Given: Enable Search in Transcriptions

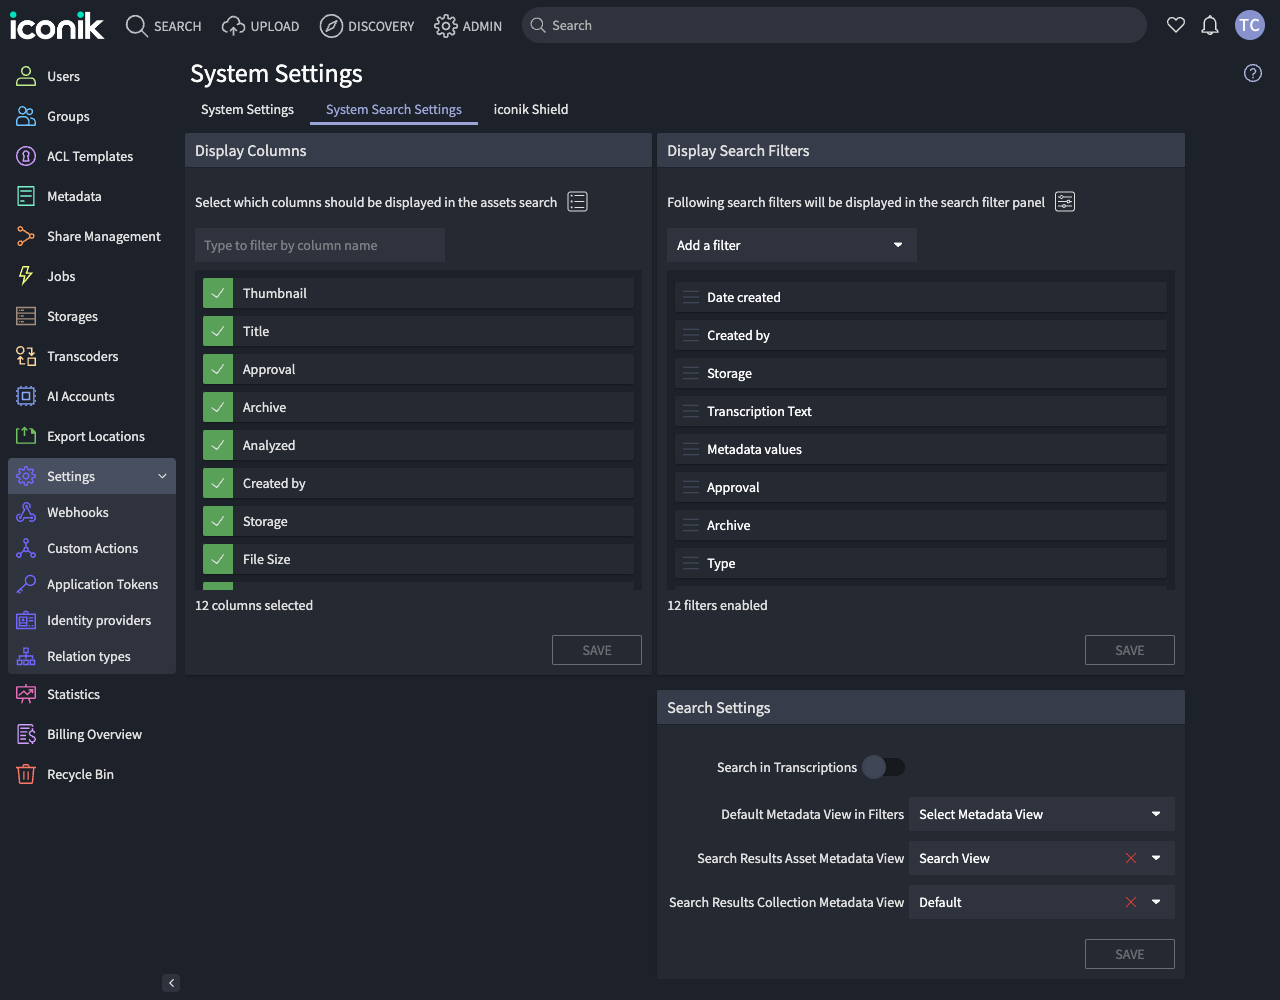Looking at the screenshot, I should (884, 767).
